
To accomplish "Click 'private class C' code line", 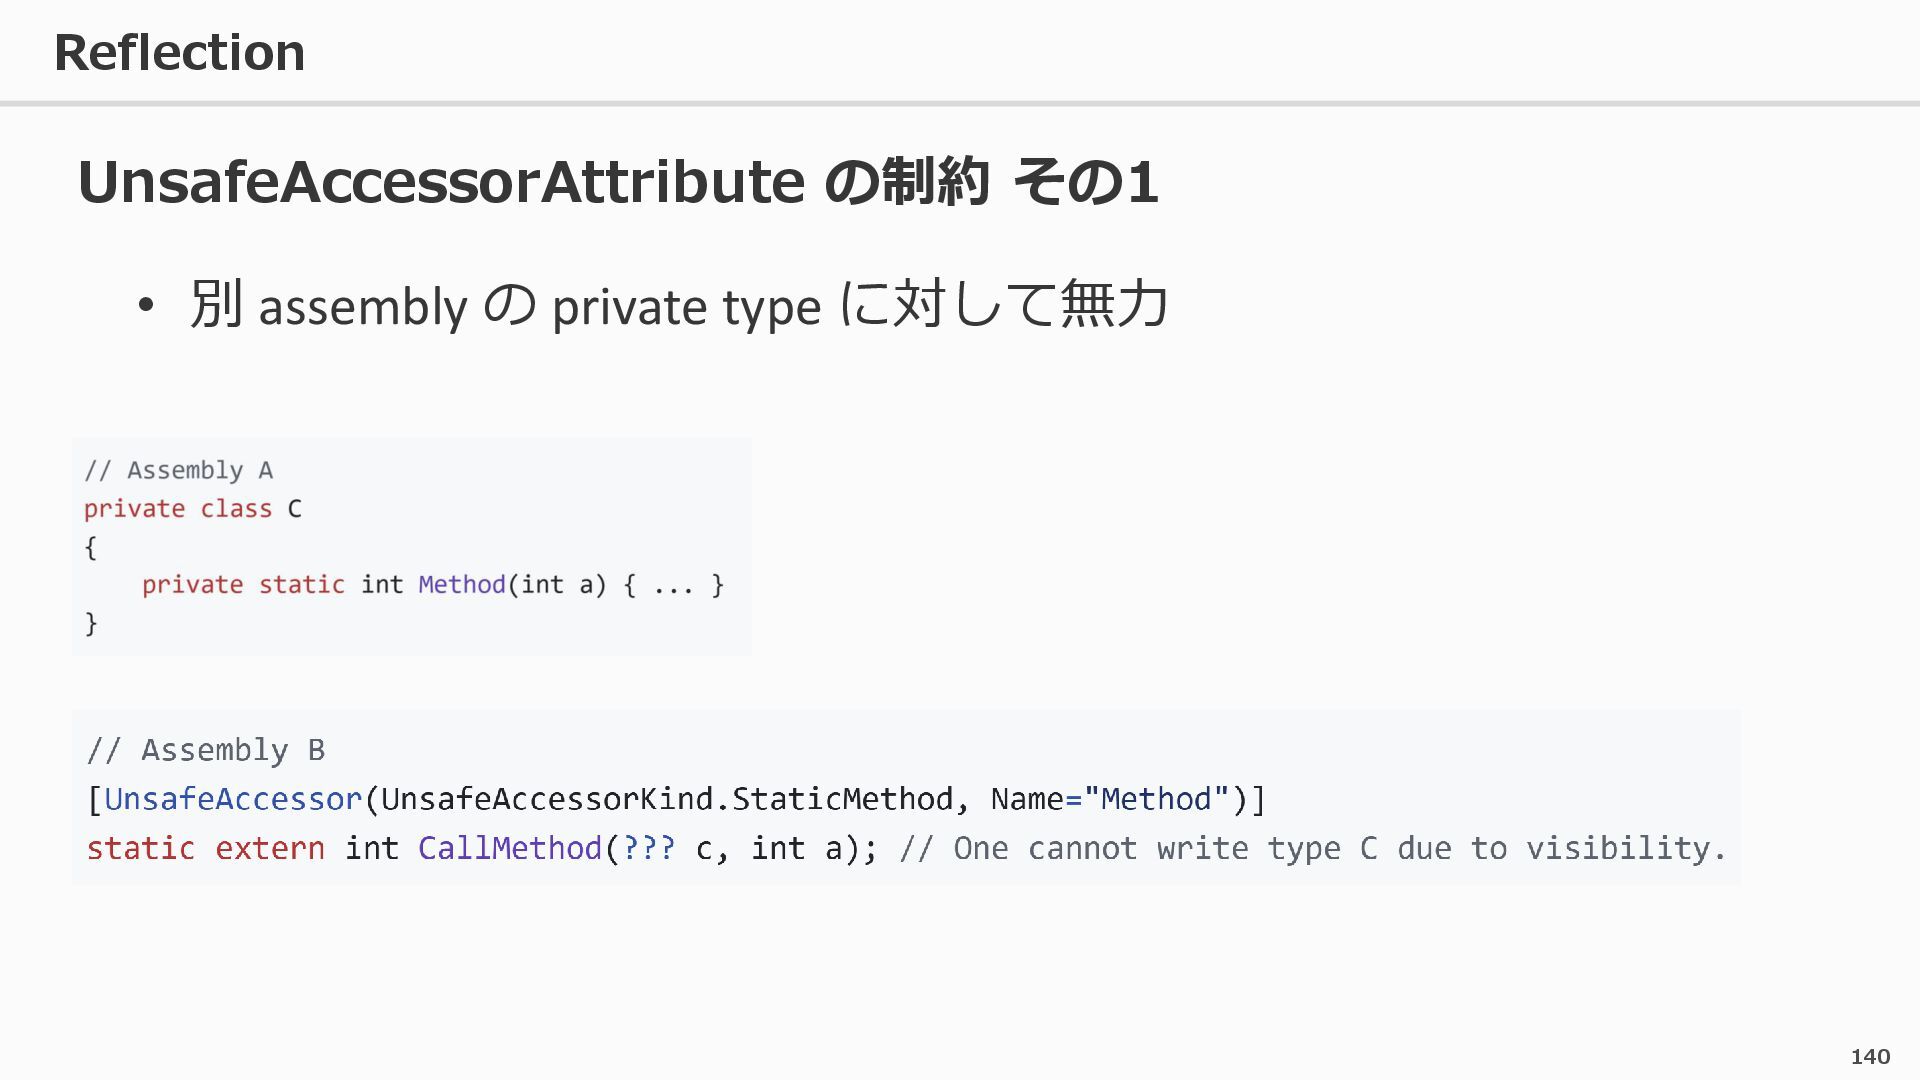I will [x=192, y=509].
